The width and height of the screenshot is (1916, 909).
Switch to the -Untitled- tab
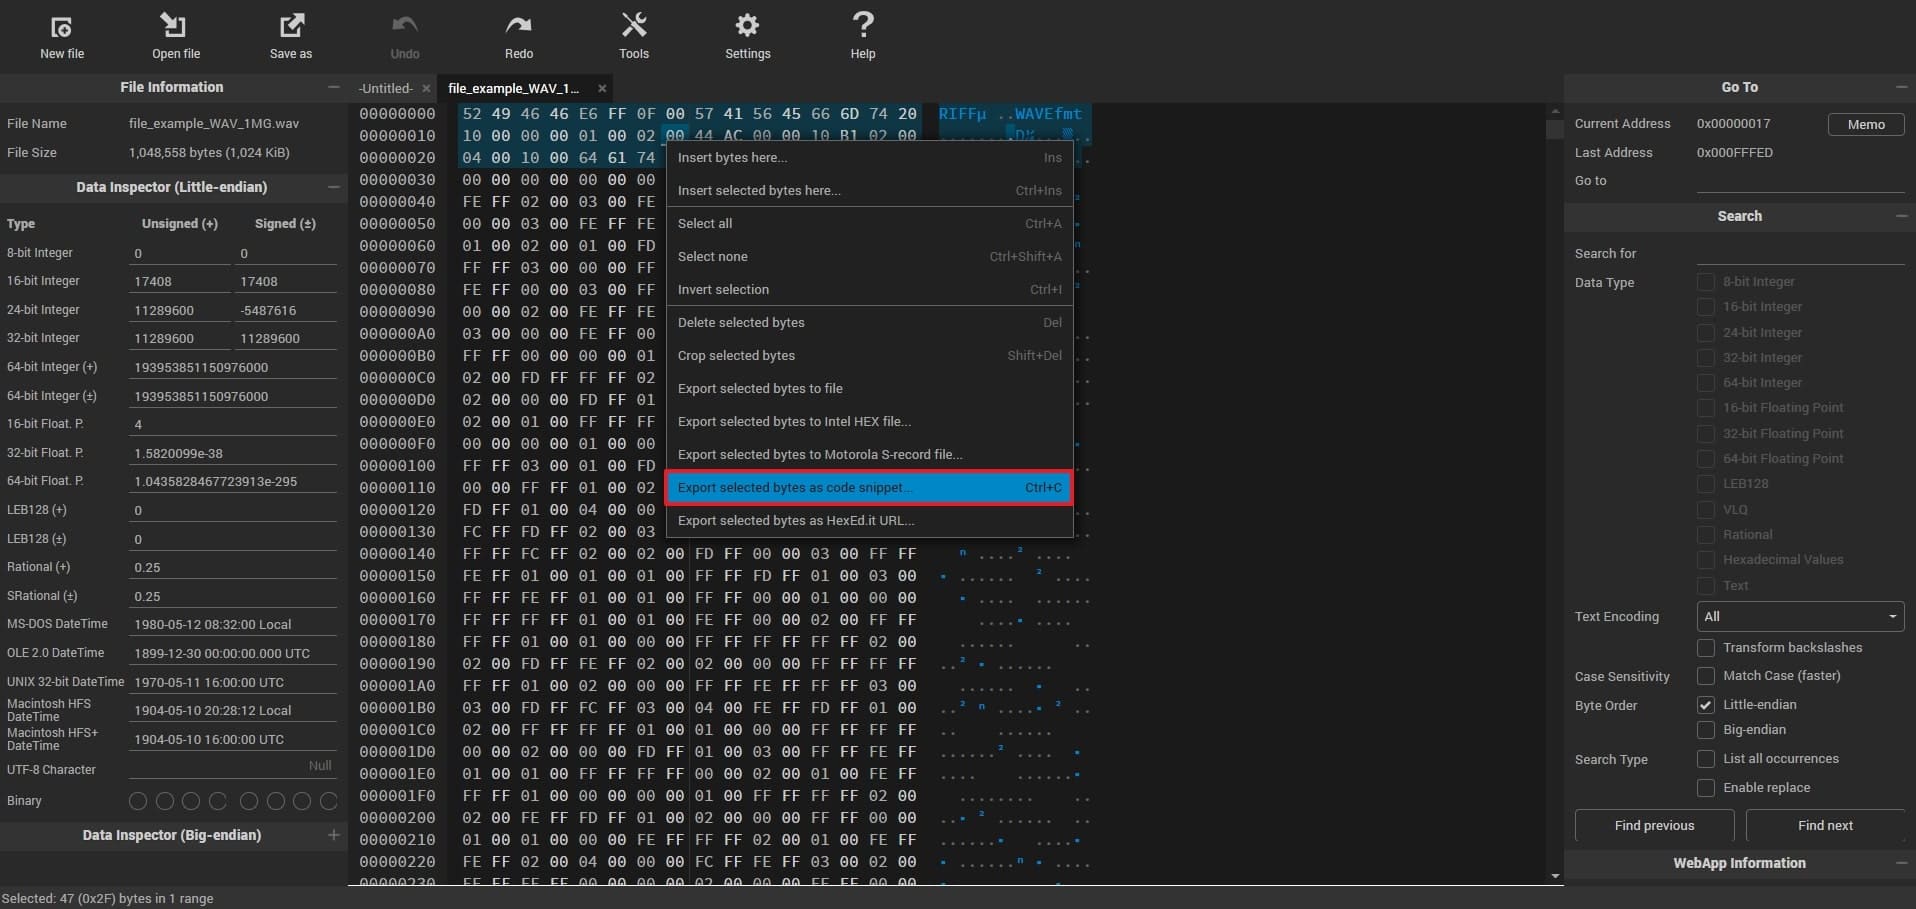385,88
